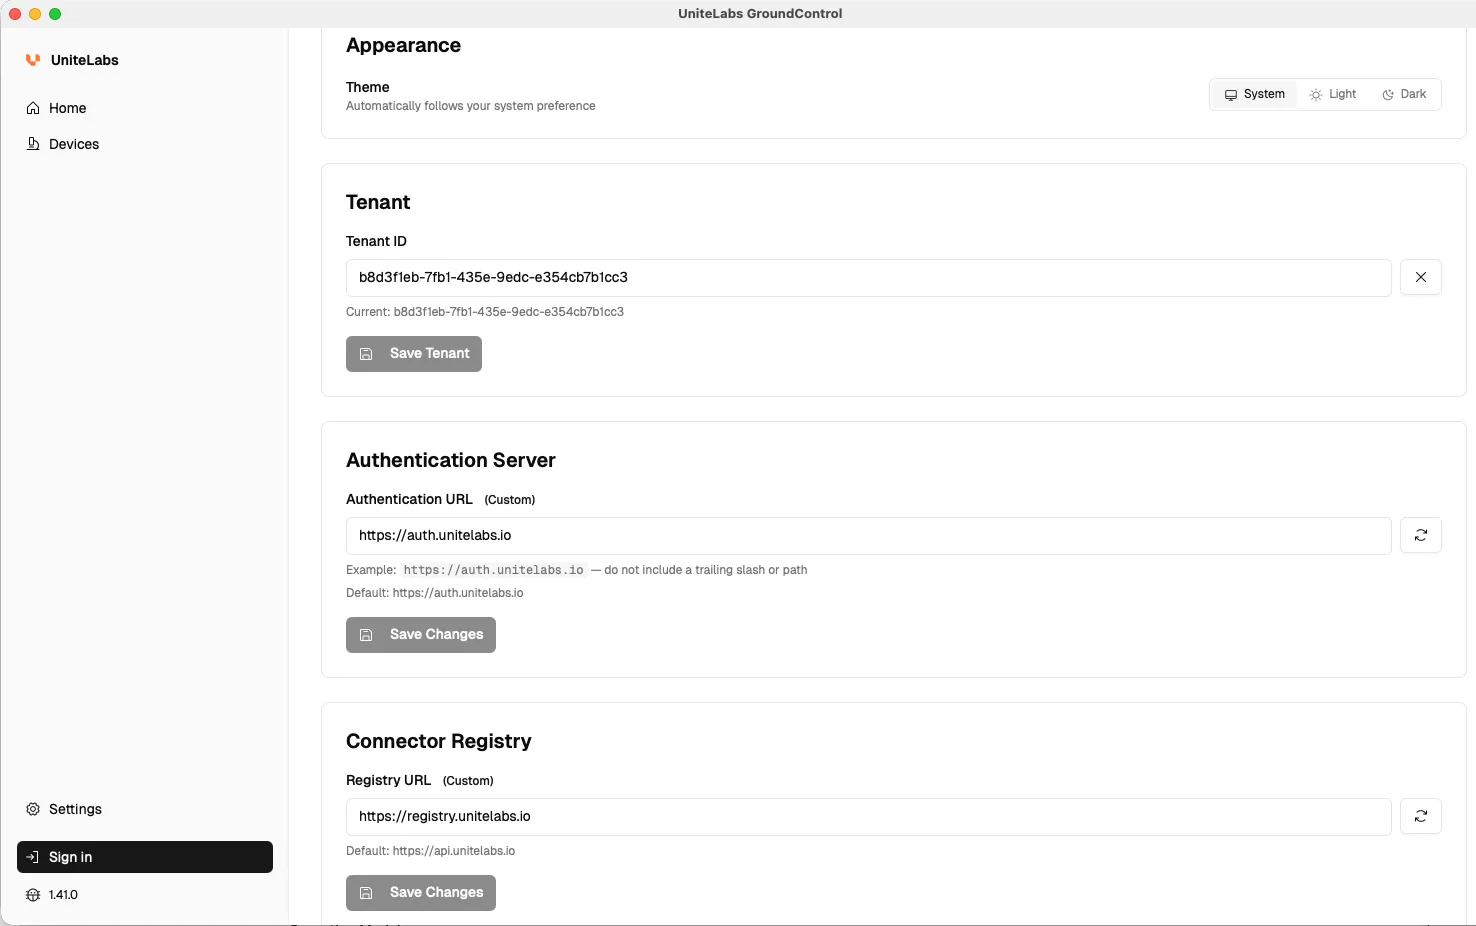Image resolution: width=1476 pixels, height=926 pixels.
Task: Switch to the Light theme
Action: [1333, 94]
